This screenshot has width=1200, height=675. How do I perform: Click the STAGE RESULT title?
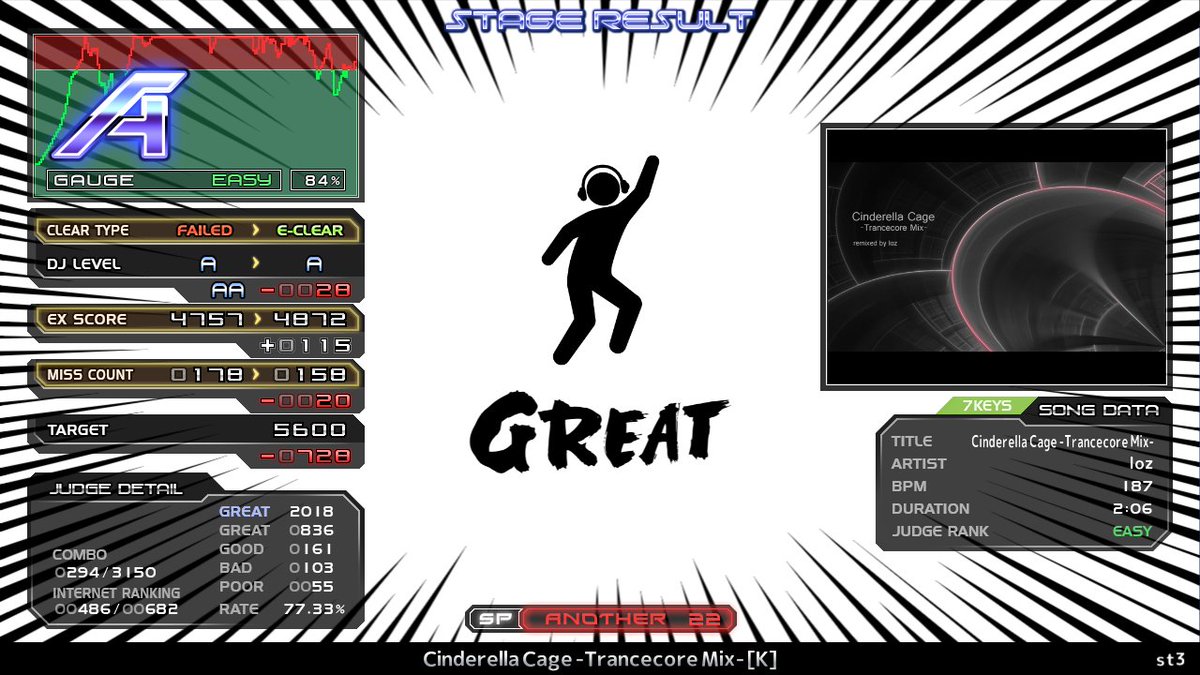[600, 19]
